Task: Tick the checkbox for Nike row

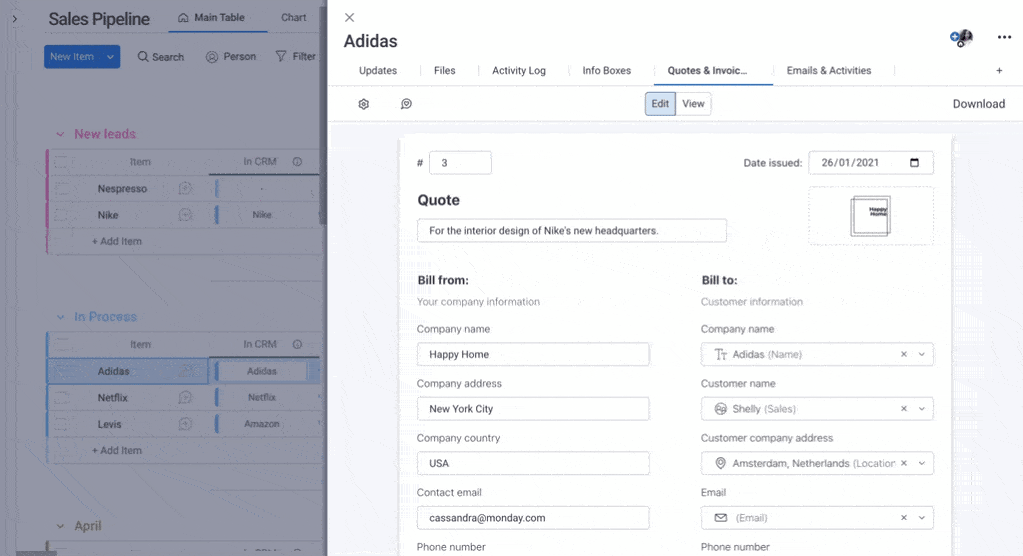Action: (61, 215)
